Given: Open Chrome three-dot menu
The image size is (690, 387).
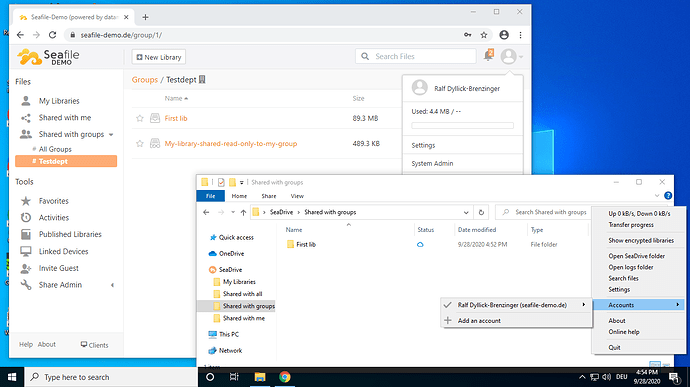Looking at the screenshot, I should pyautogui.click(x=521, y=35).
